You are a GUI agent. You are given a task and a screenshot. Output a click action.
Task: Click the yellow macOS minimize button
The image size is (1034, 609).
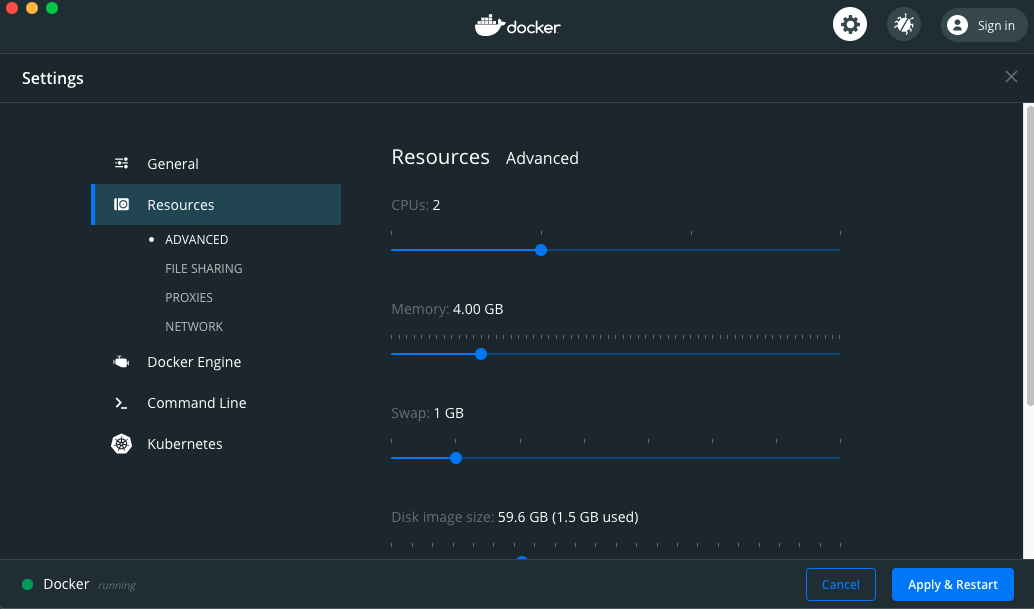[32, 8]
